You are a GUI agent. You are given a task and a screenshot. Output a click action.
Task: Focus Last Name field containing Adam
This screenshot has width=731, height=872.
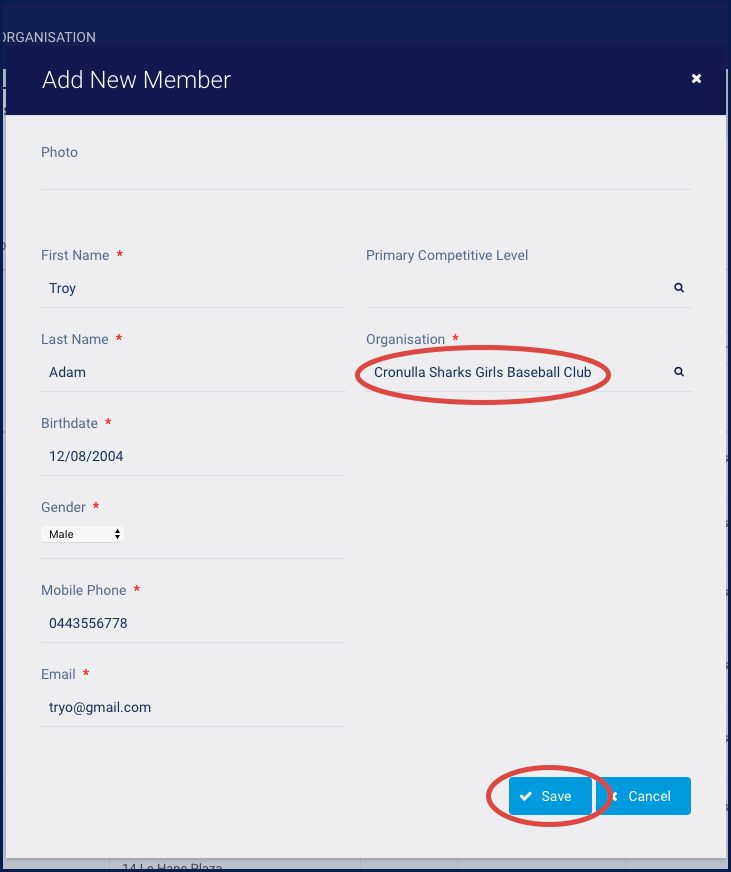pos(192,372)
